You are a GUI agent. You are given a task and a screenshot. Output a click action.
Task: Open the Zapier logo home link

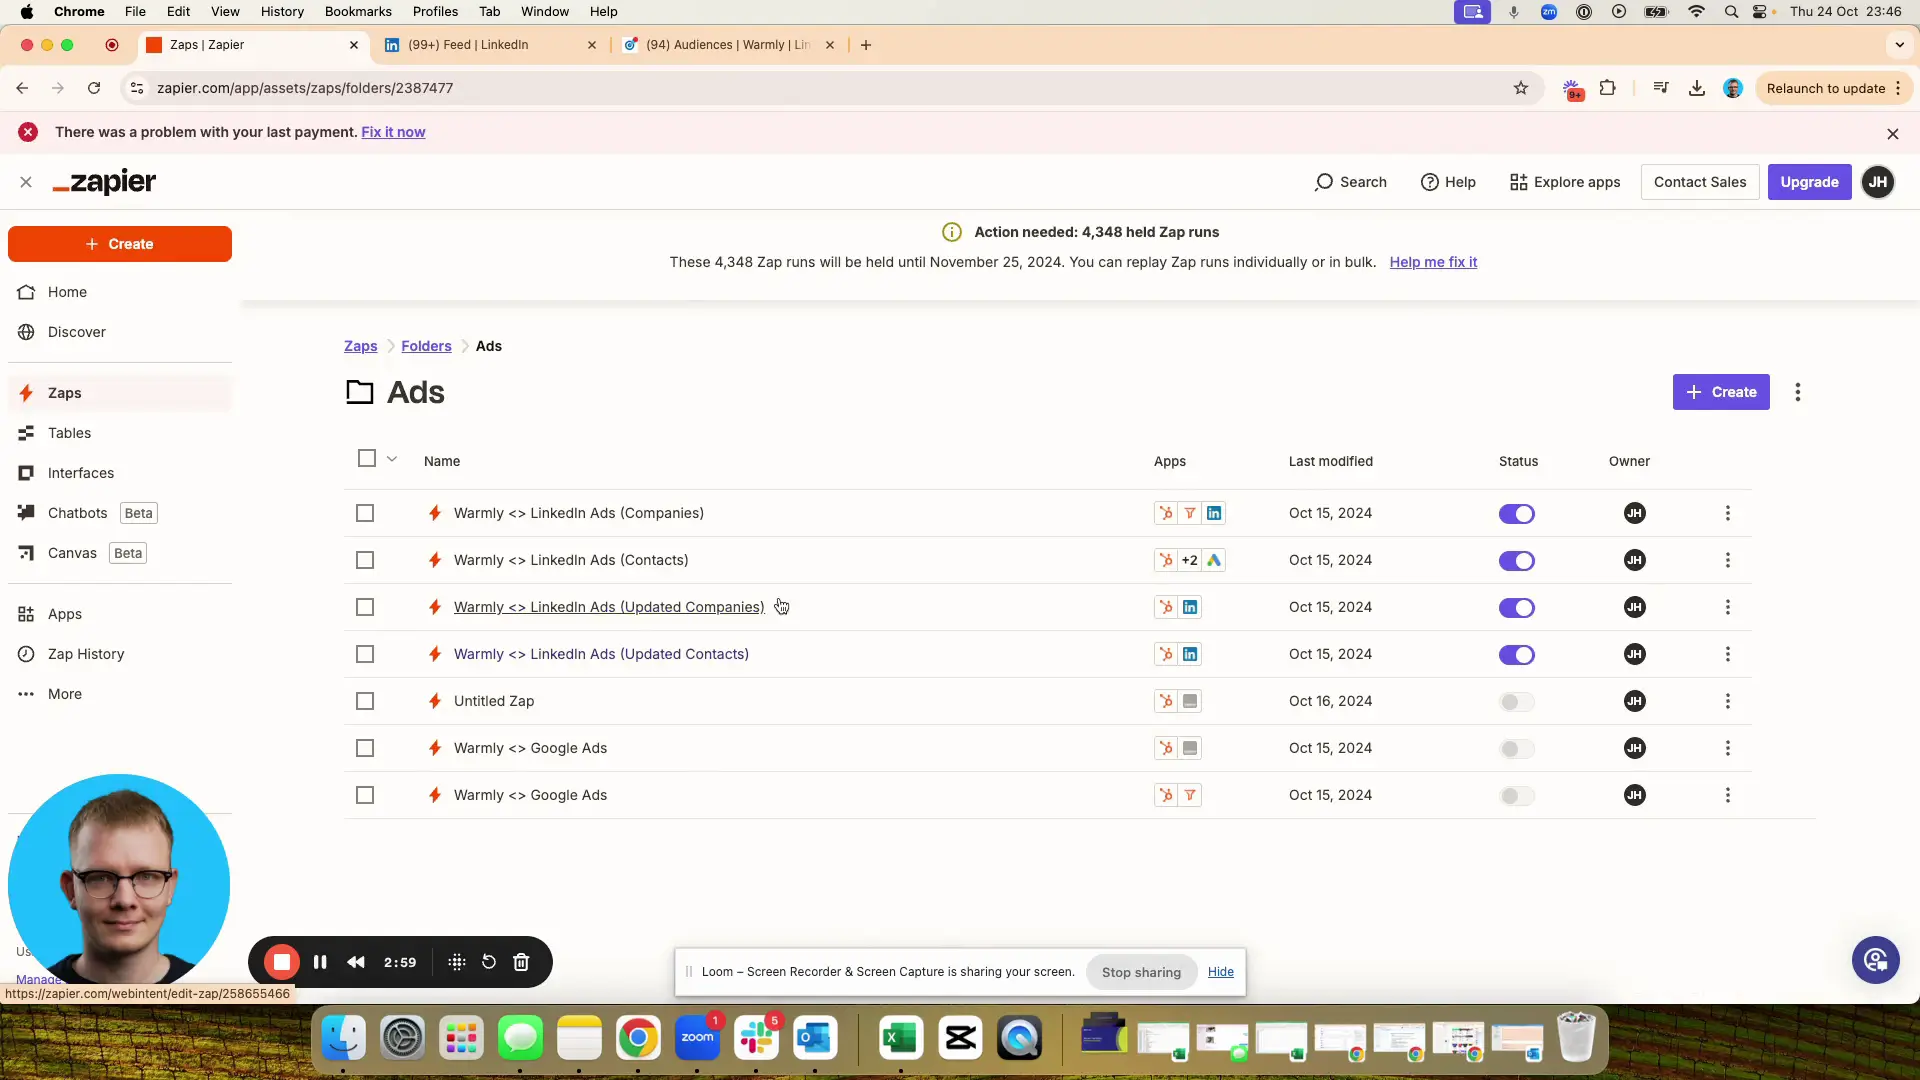104,182
